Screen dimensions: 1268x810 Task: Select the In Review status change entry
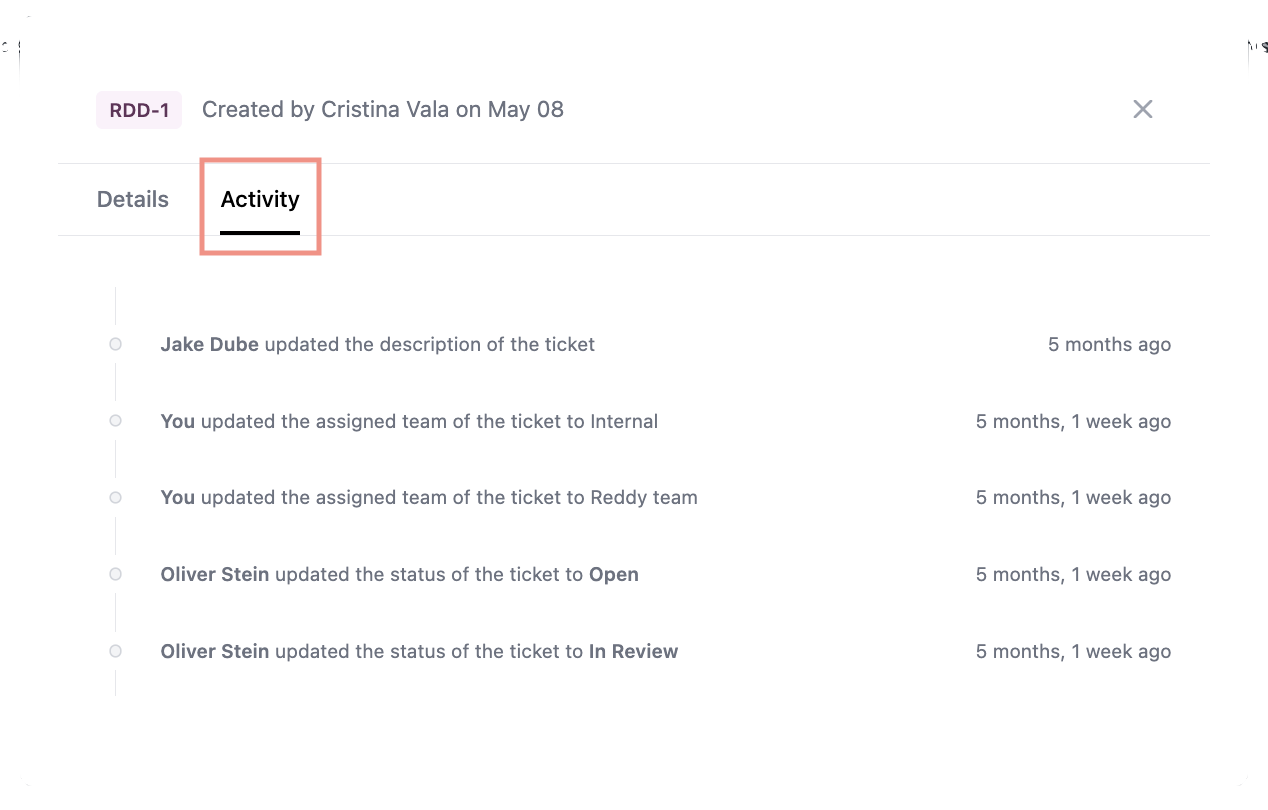click(x=420, y=651)
